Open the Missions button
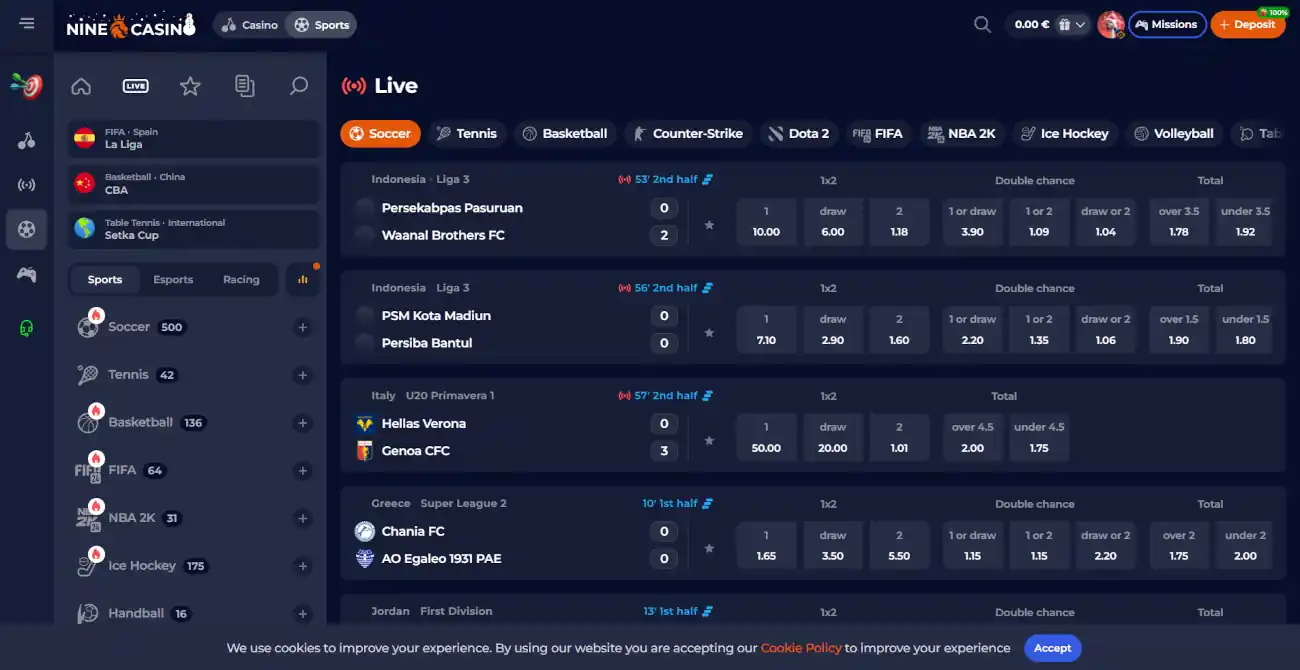Image resolution: width=1300 pixels, height=670 pixels. (x=1167, y=25)
